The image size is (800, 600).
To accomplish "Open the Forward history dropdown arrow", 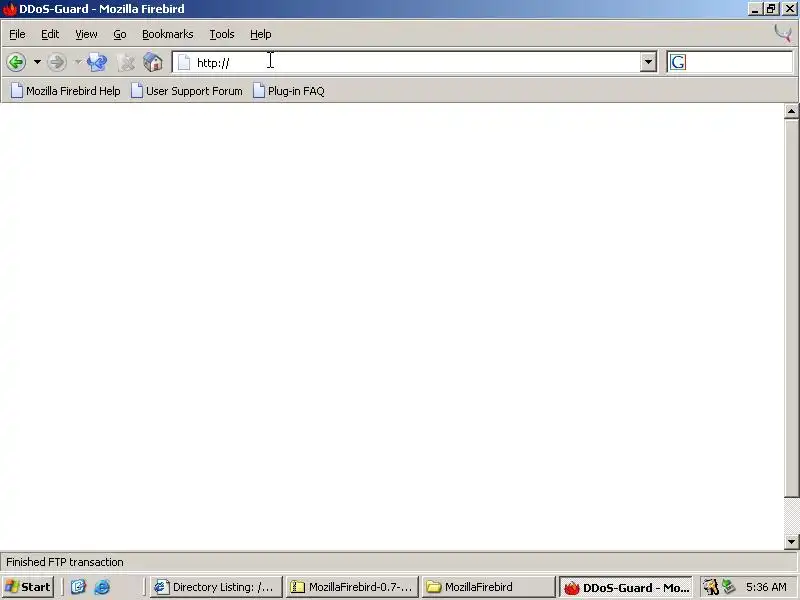I will coord(78,62).
